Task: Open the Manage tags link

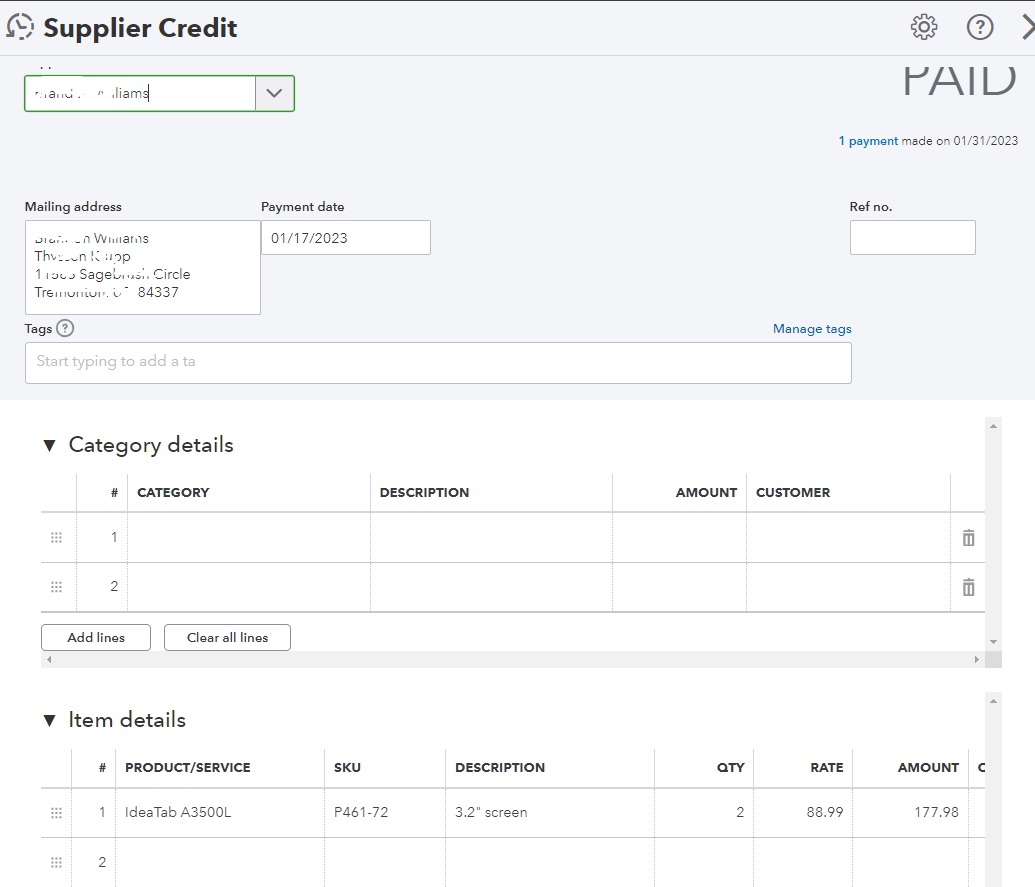Action: pyautogui.click(x=812, y=329)
